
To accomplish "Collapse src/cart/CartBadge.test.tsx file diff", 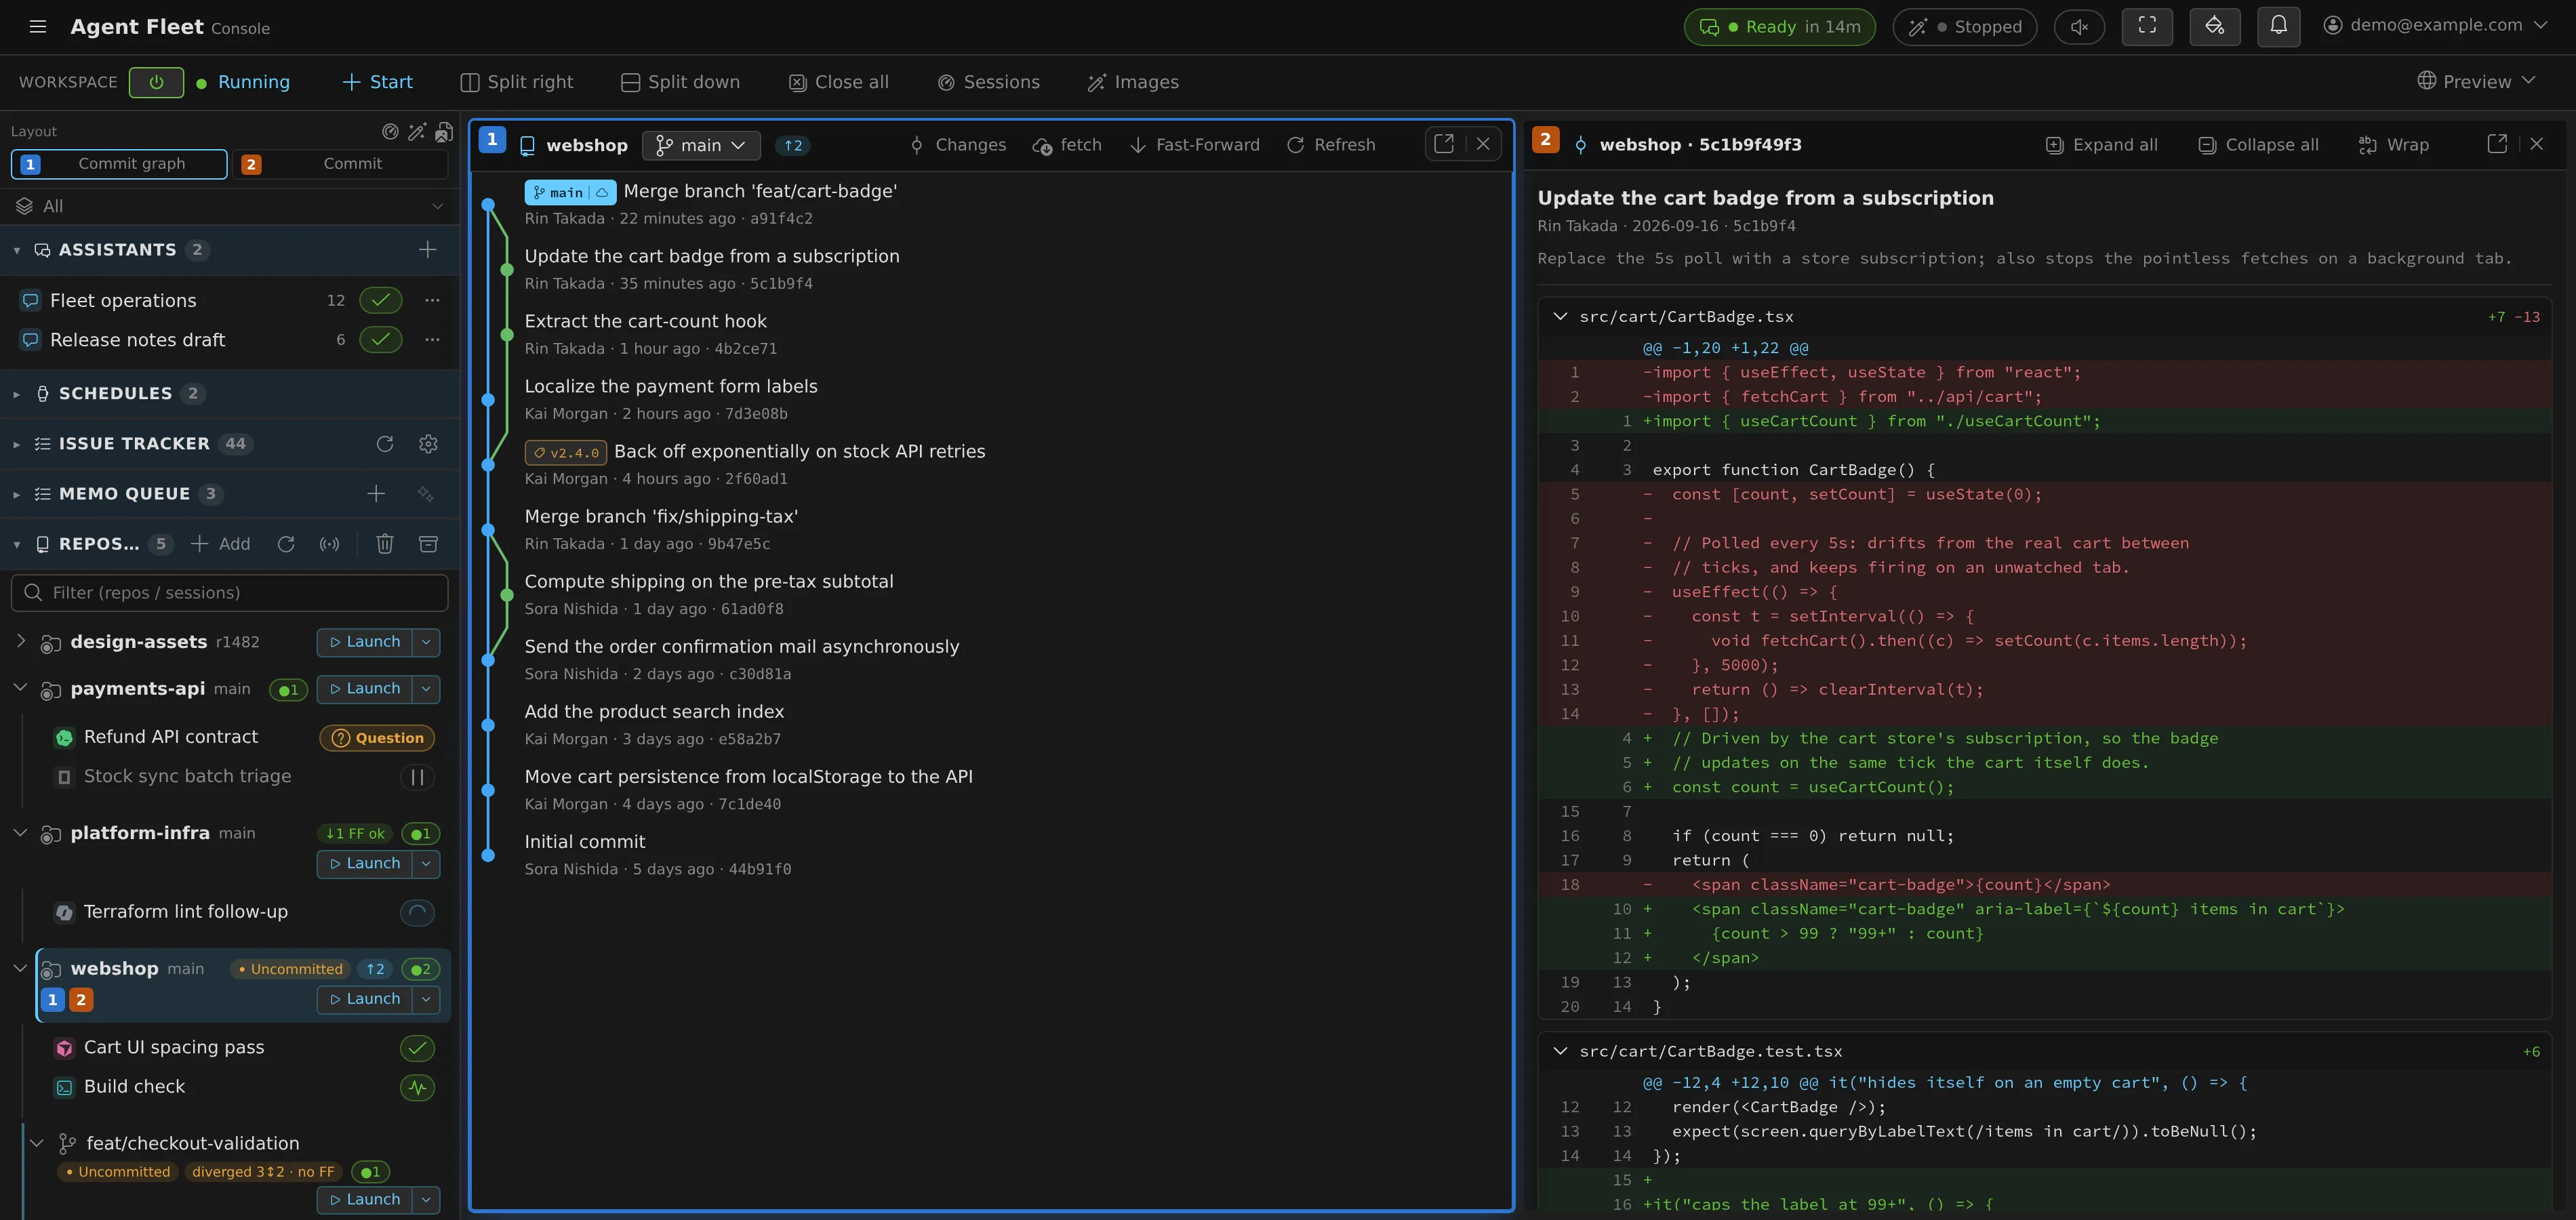I will pos(1560,1052).
